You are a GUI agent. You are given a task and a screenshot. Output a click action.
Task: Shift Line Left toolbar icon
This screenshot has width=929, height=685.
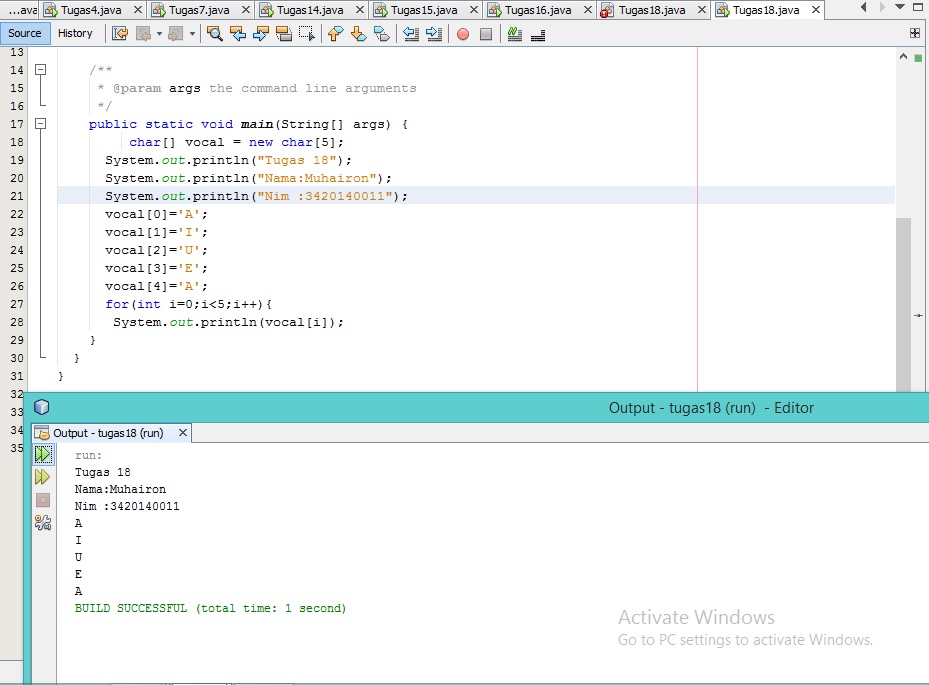click(411, 34)
